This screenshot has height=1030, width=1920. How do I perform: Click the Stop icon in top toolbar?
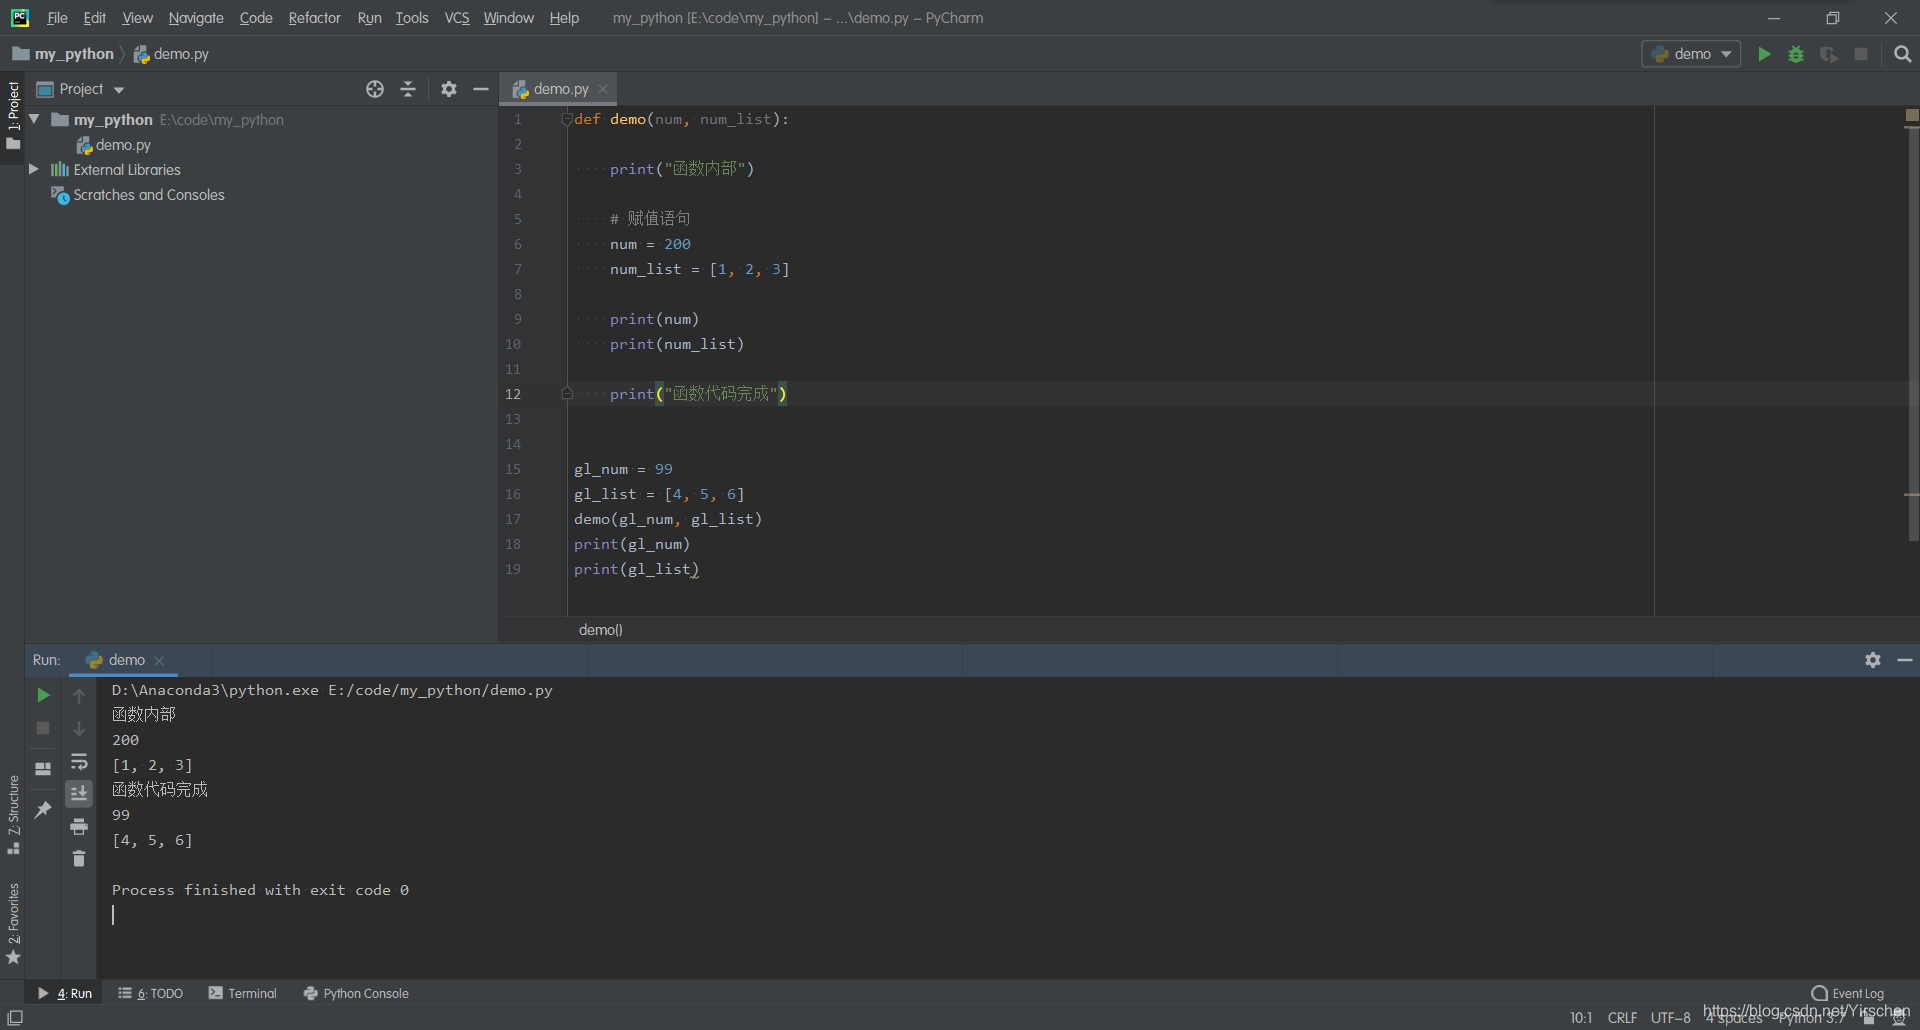coord(1861,54)
